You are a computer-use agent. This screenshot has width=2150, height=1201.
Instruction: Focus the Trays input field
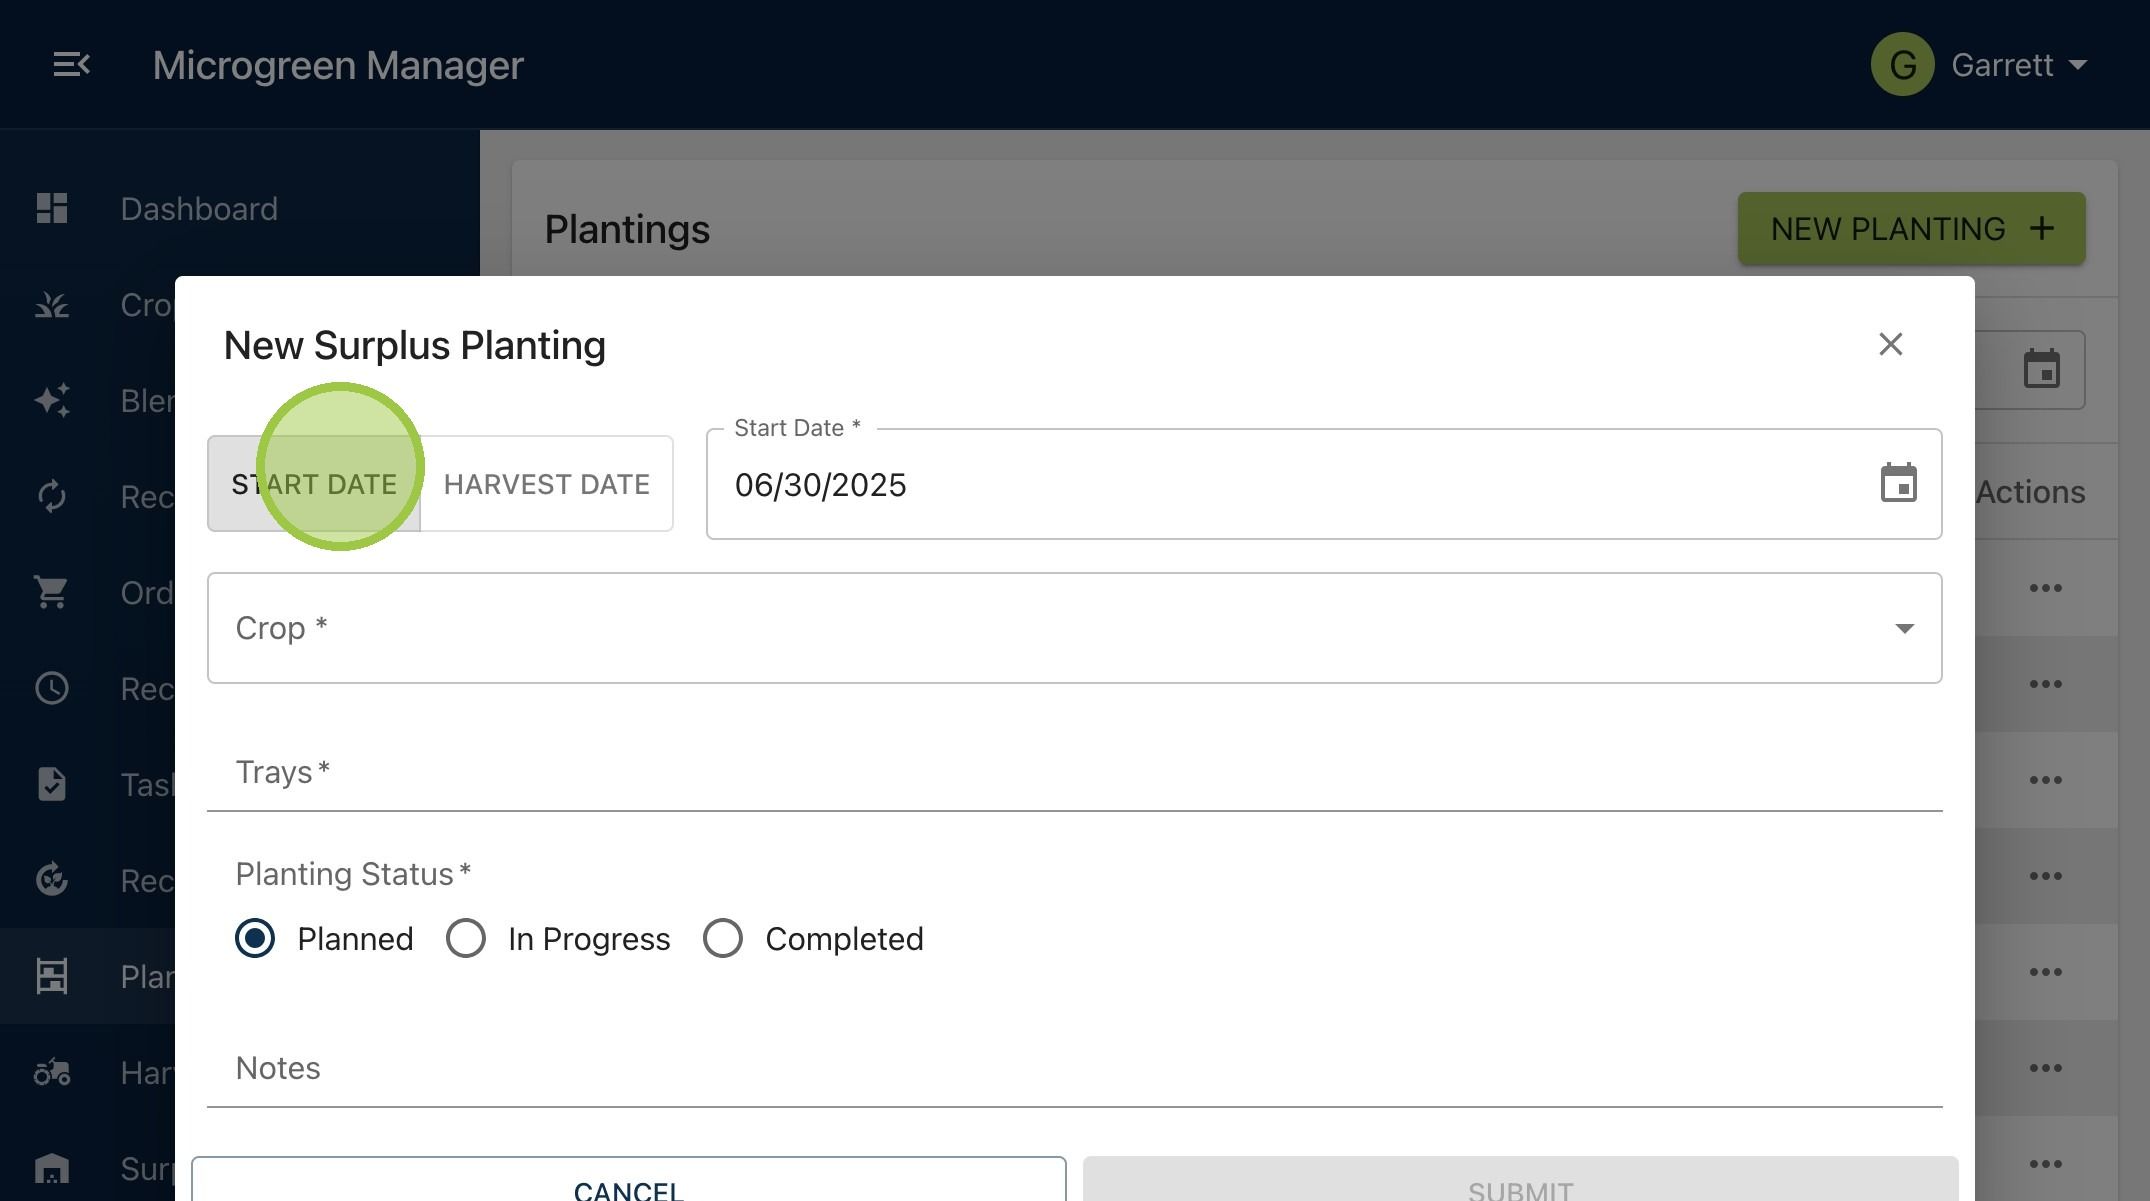(1074, 771)
